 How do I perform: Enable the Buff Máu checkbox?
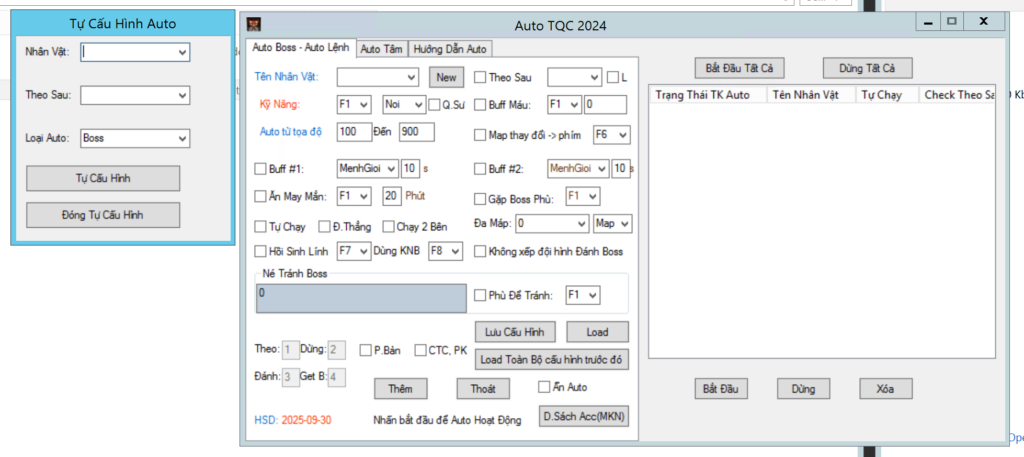480,104
